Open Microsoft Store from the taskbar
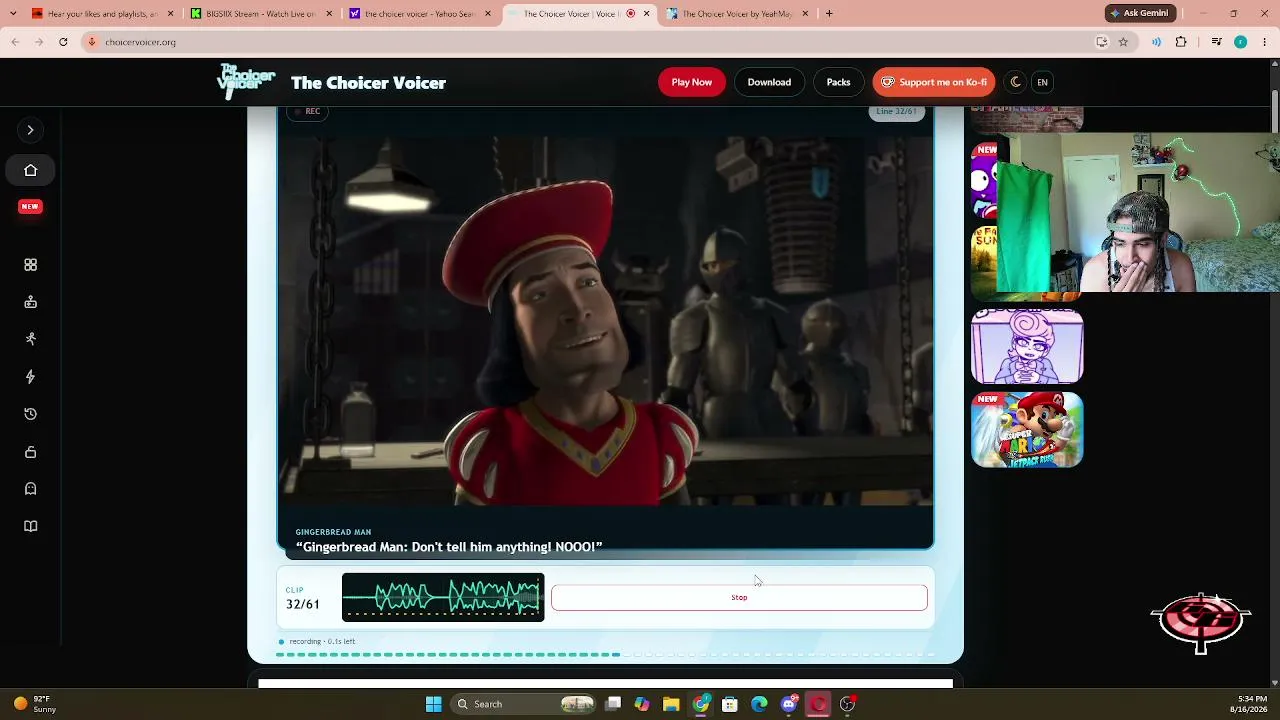The image size is (1280, 720). pos(730,704)
